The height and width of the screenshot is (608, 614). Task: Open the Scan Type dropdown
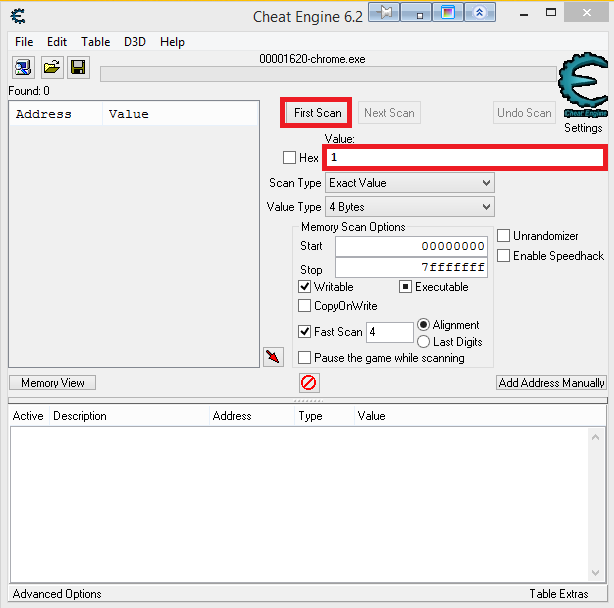pyautogui.click(x=410, y=183)
